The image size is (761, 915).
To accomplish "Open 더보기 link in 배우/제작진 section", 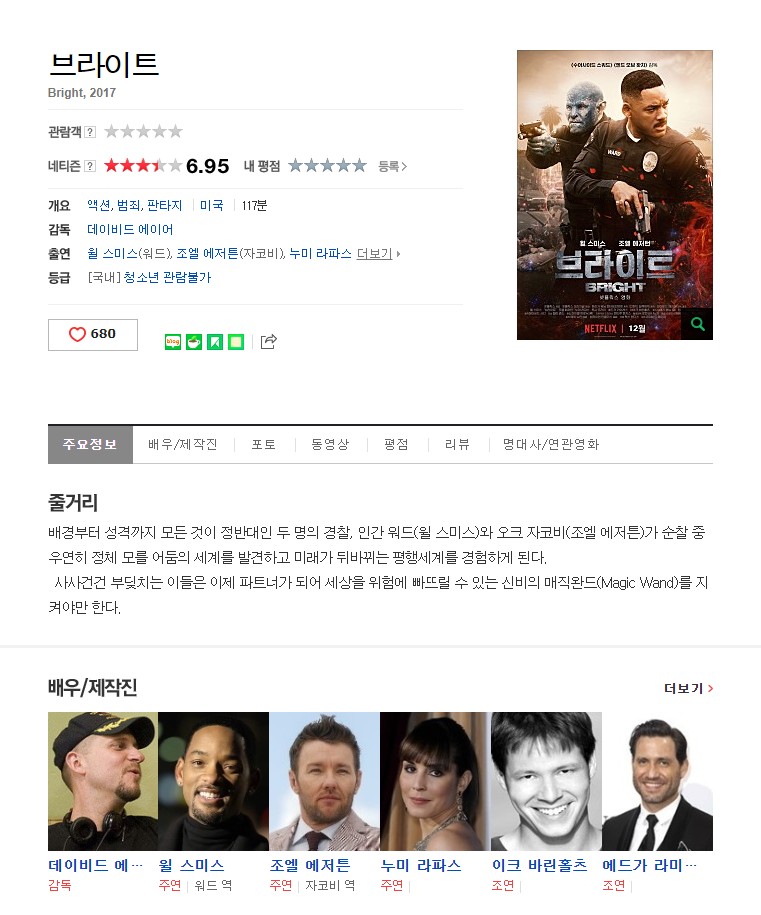I will (689, 689).
